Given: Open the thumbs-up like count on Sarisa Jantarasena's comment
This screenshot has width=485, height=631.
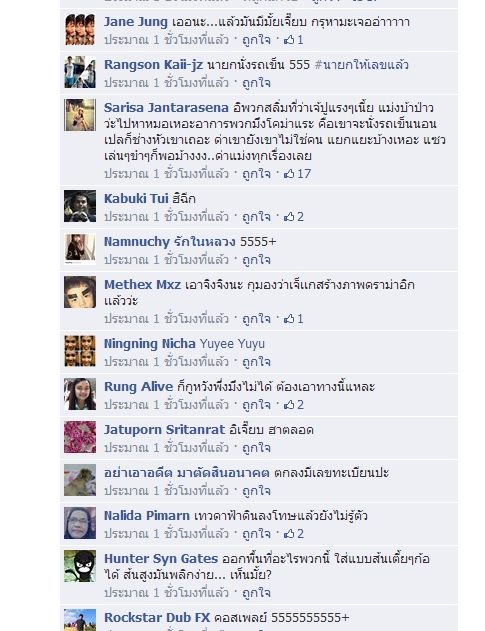Looking at the screenshot, I should point(297,174).
